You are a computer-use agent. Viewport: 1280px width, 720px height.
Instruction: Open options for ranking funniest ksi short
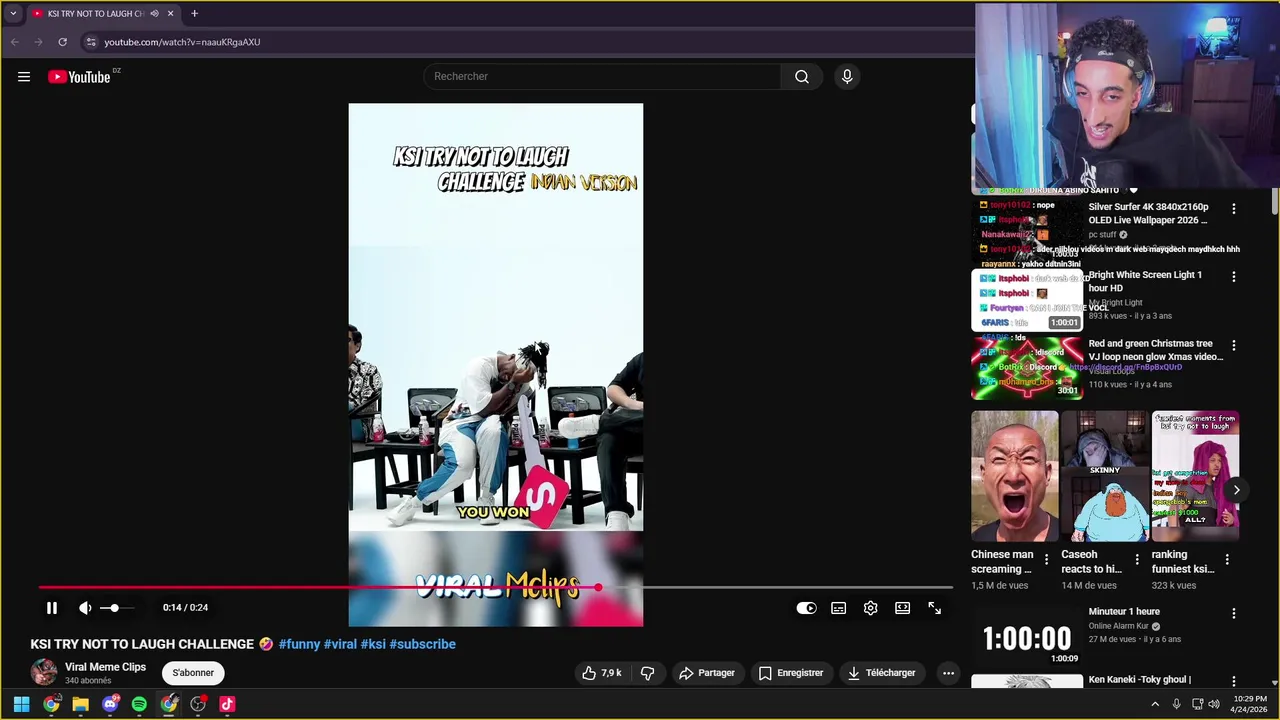[x=1227, y=560]
